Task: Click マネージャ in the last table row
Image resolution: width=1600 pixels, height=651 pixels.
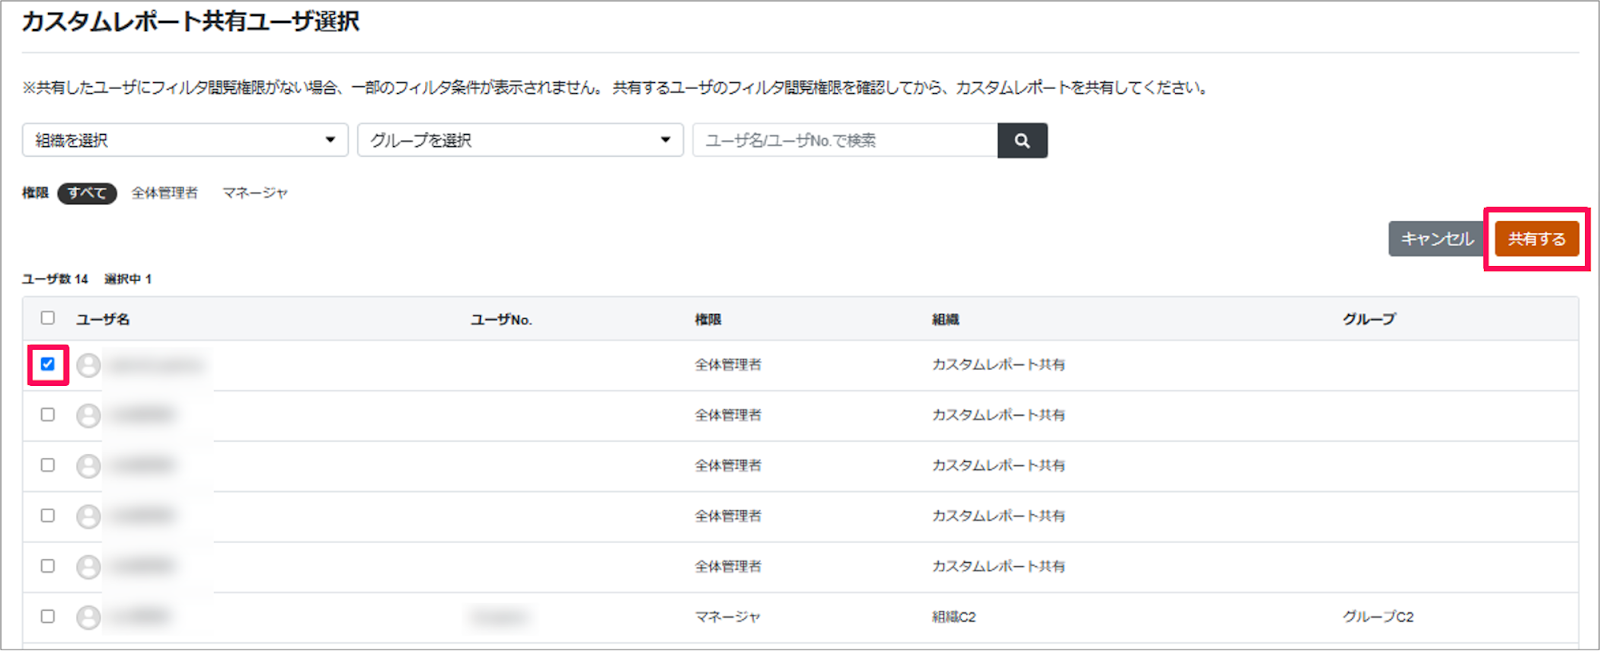Action: point(728,617)
